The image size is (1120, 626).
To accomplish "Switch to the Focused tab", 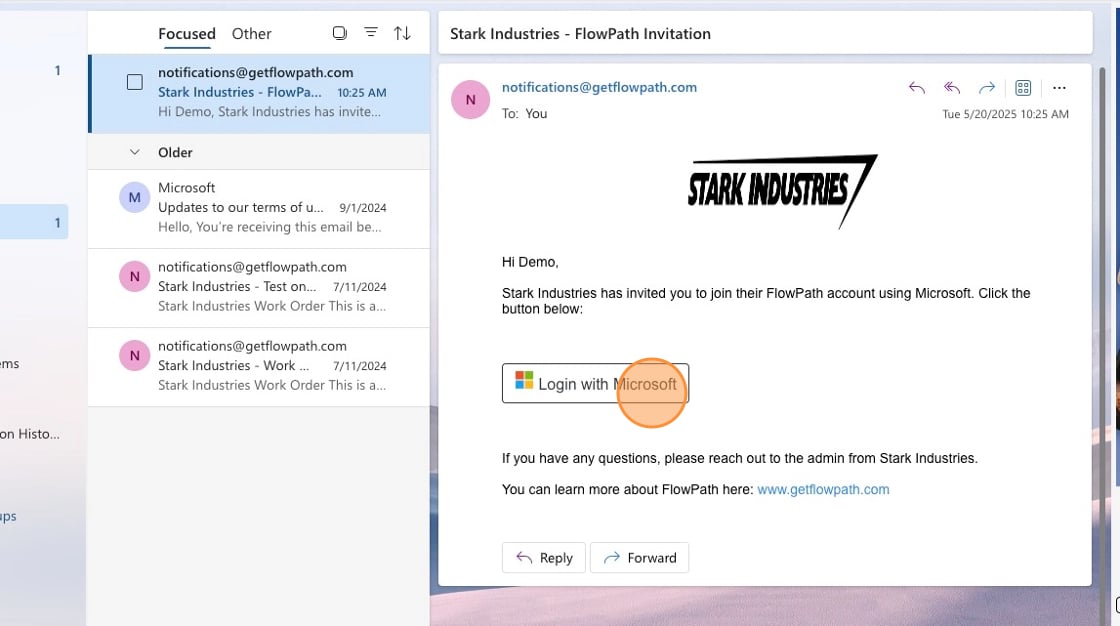I will 186,34.
